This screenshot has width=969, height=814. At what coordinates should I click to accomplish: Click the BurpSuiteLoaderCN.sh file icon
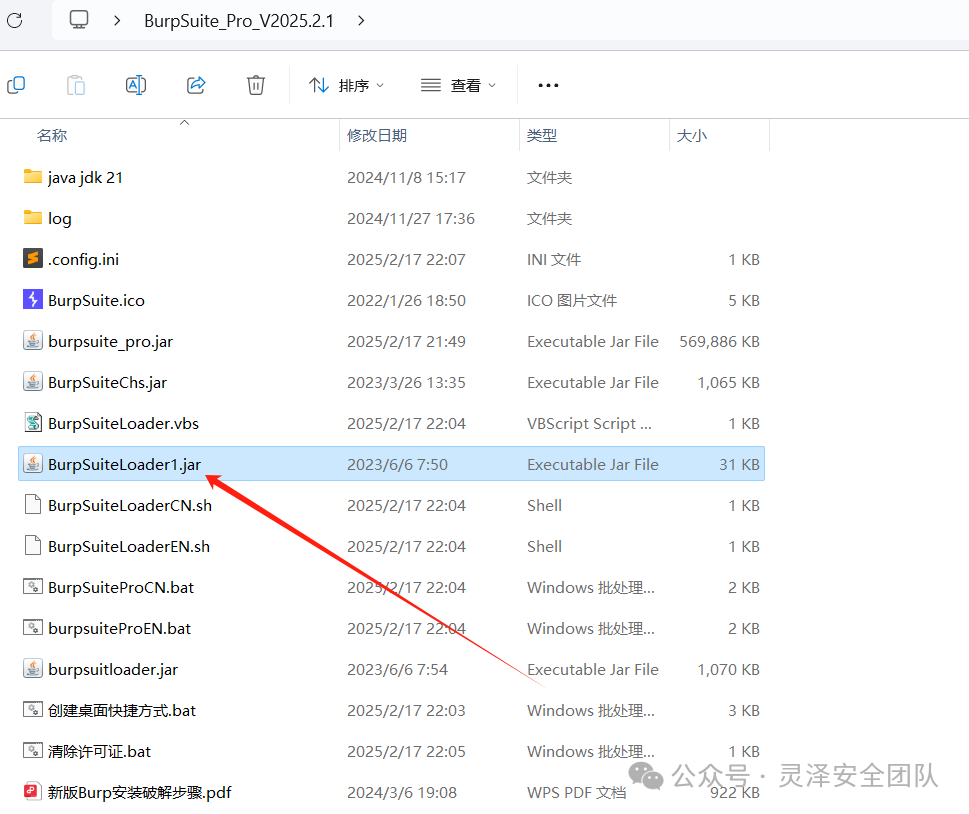click(33, 504)
